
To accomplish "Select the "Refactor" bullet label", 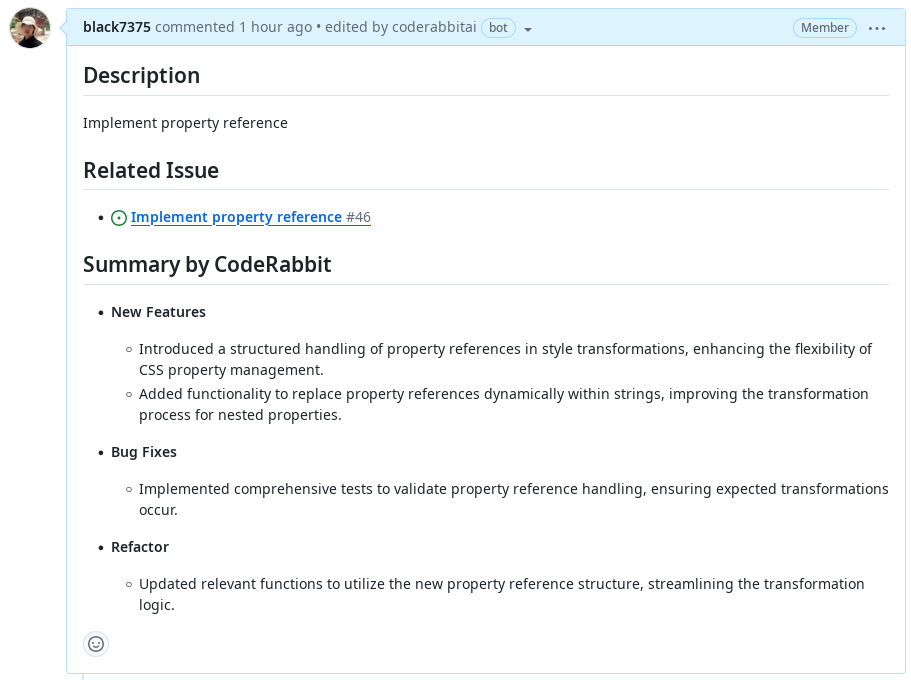I will (140, 547).
